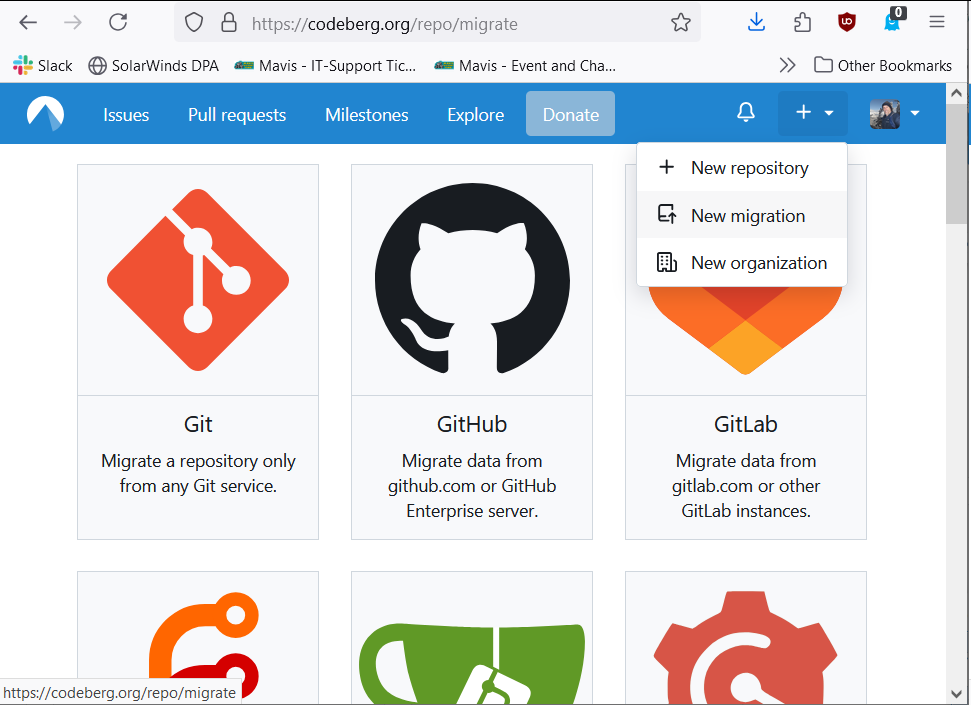
Task: Bookmark this page with the star icon
Action: click(681, 23)
